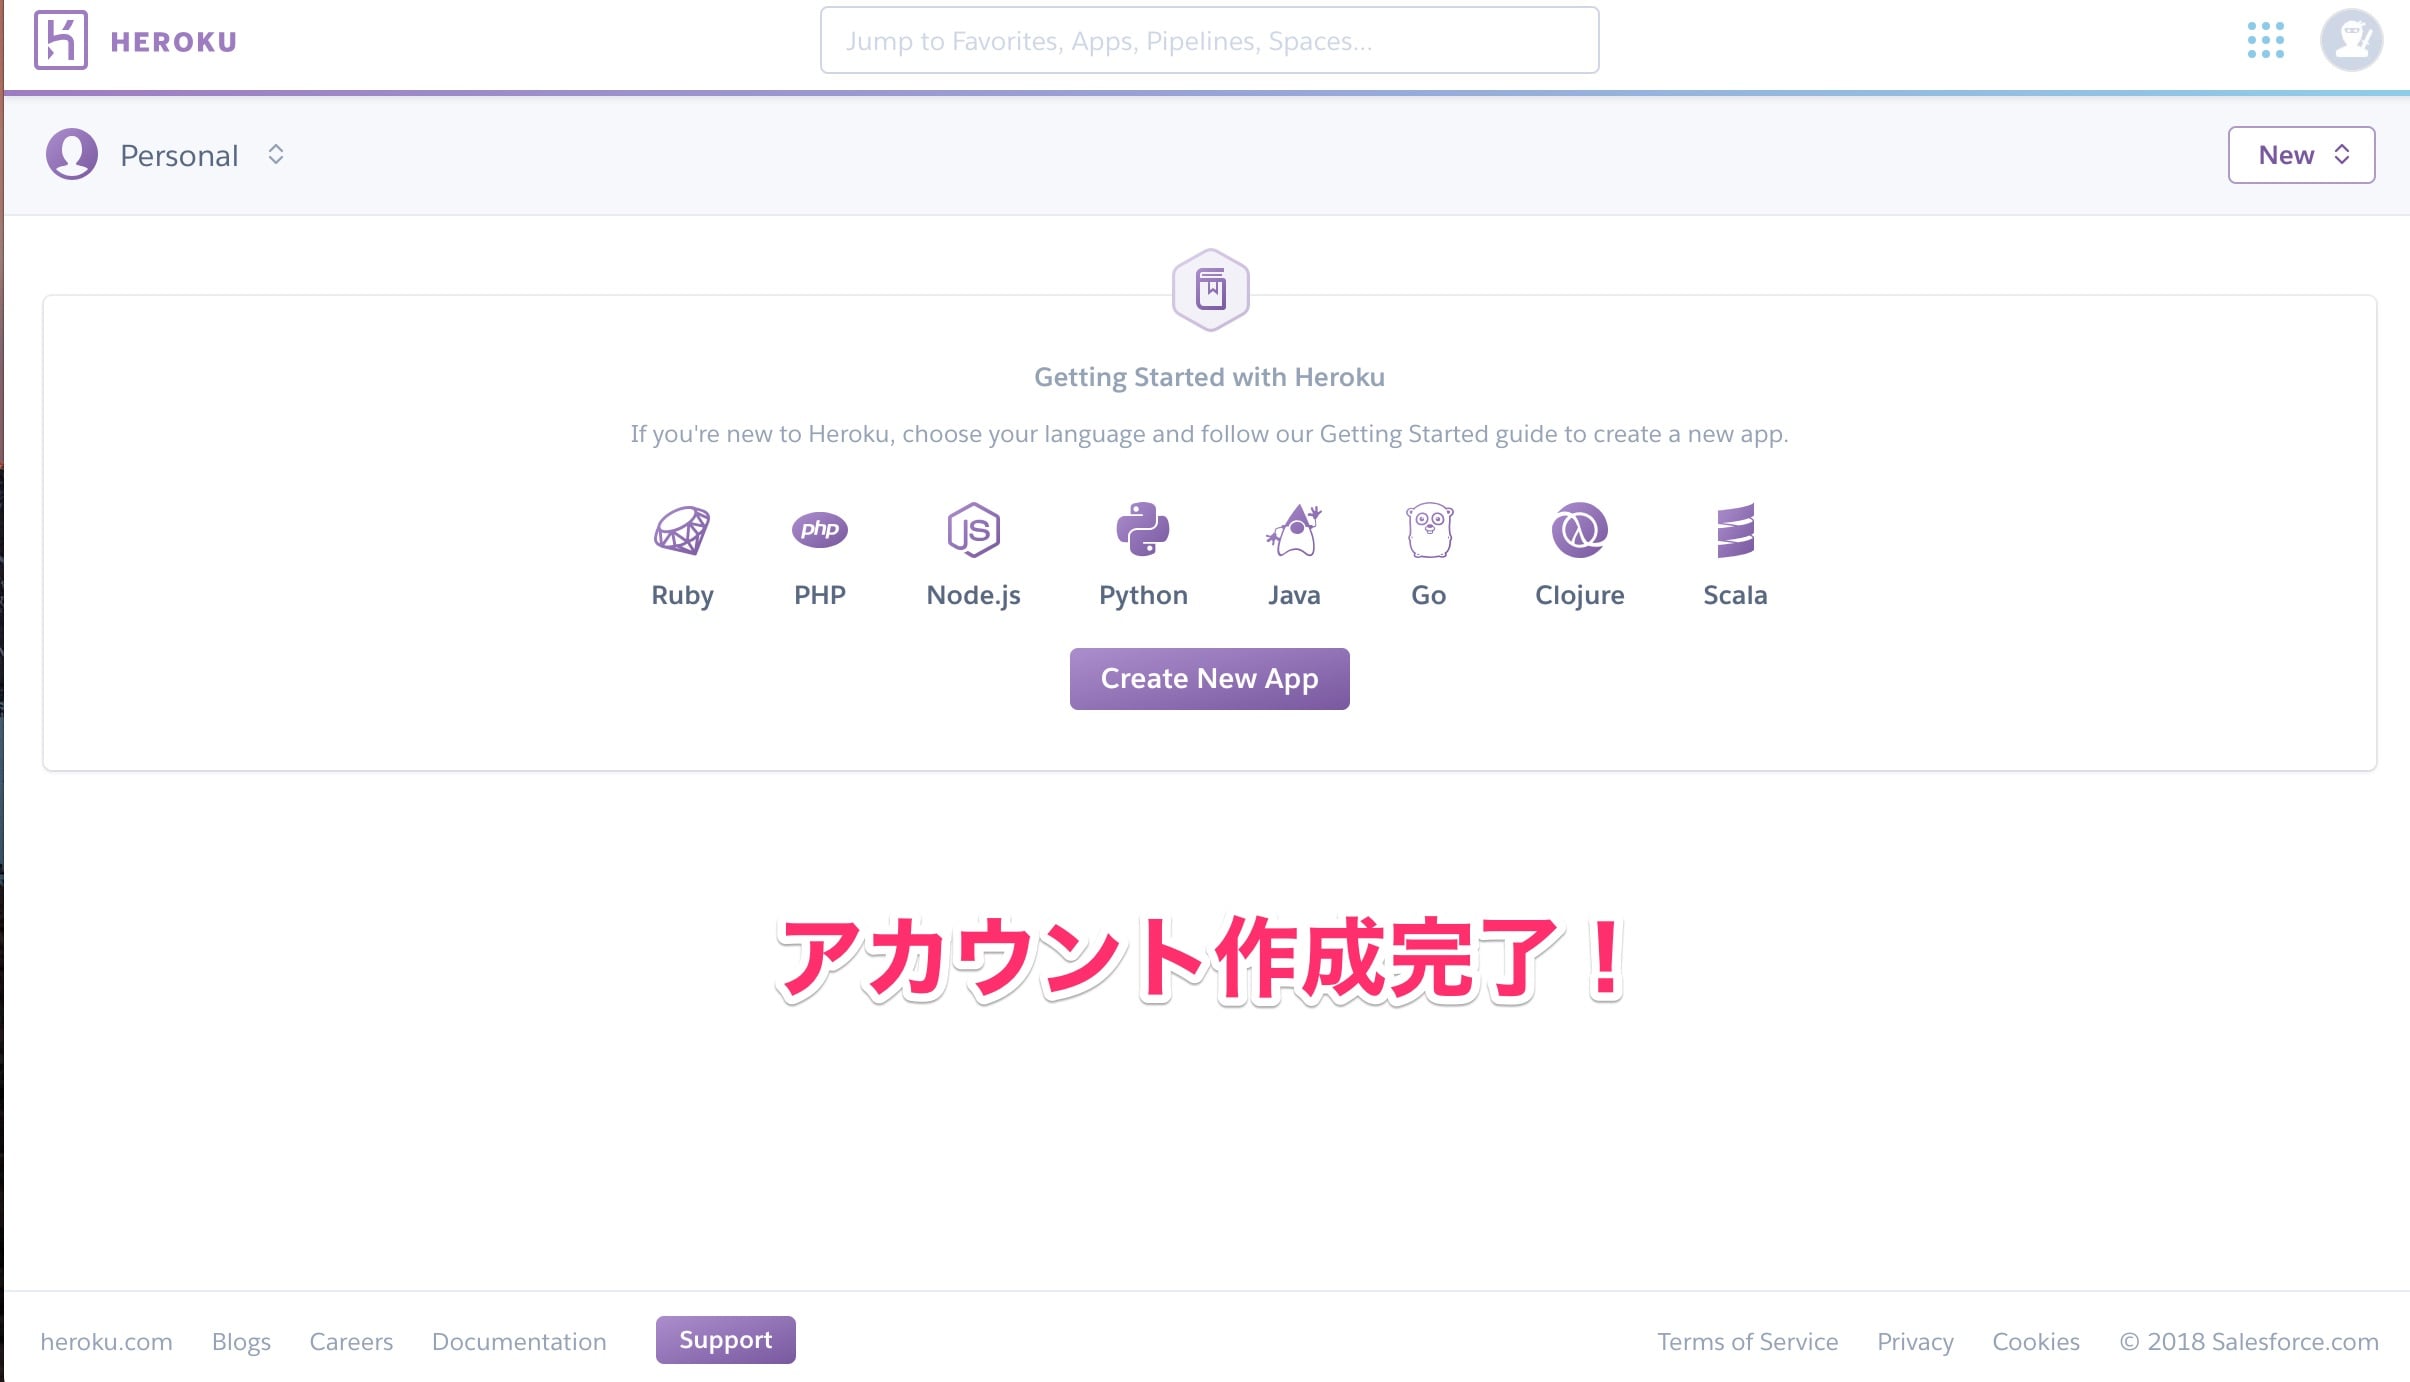Click the Getting Started with Heroku heading

1209,377
